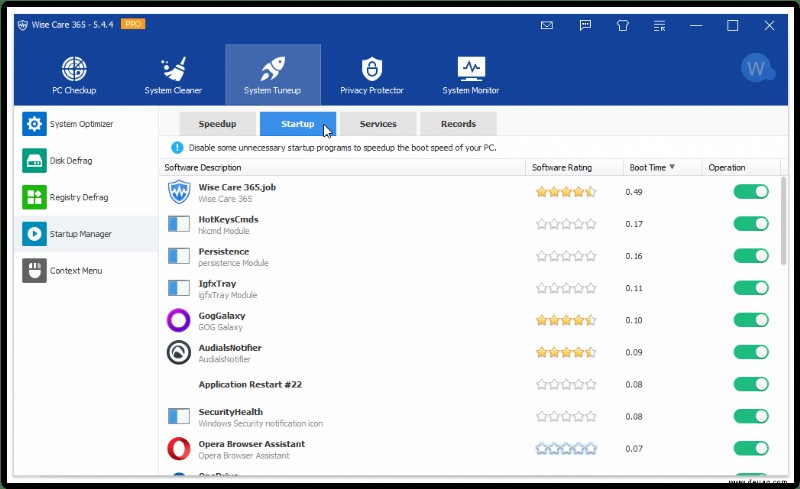
Task: Click the 'GOG Galaxy' description text
Action: point(220,327)
